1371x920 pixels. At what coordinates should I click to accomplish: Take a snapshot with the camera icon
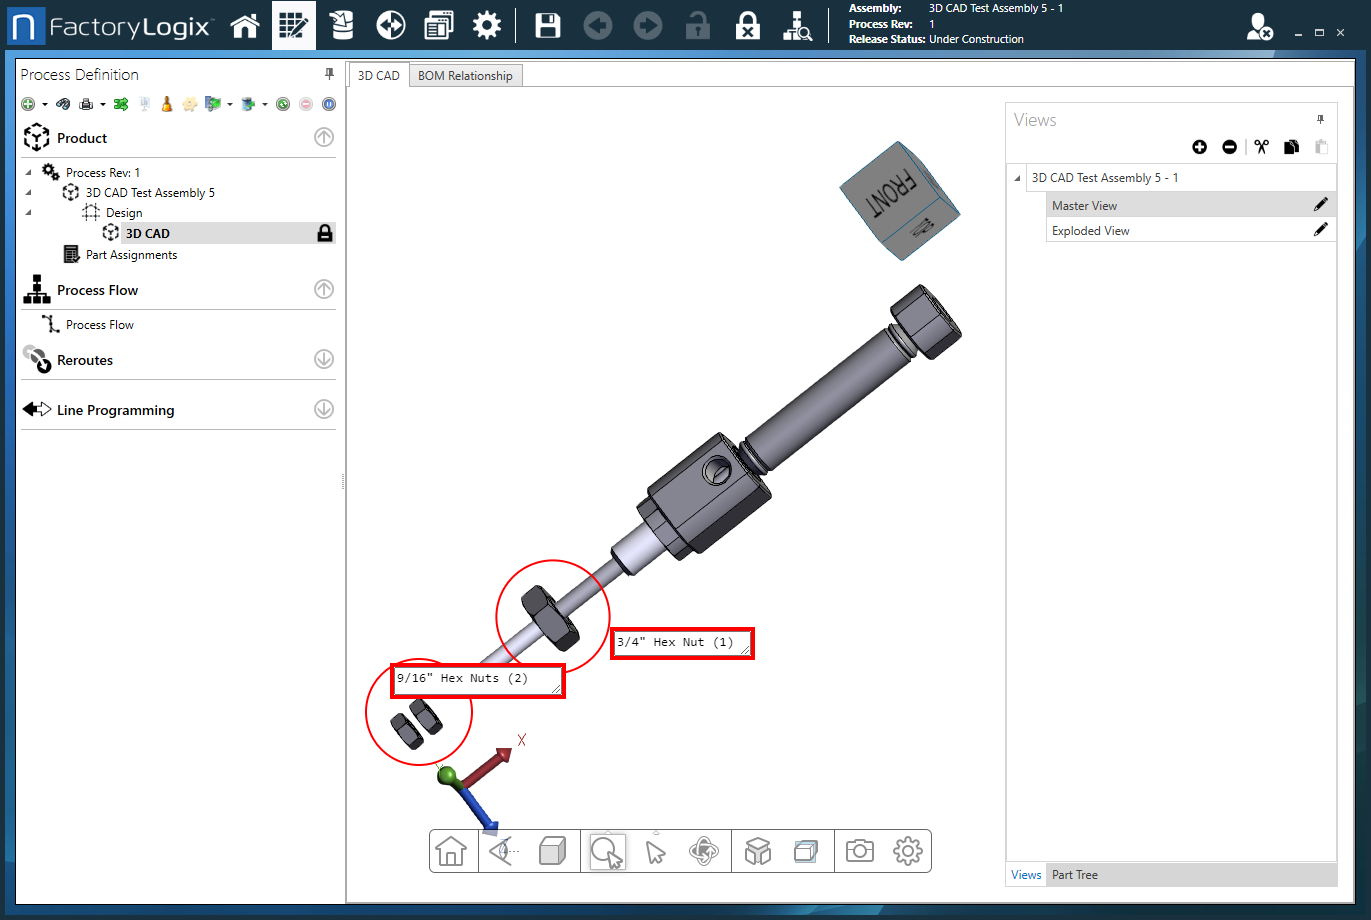point(859,851)
